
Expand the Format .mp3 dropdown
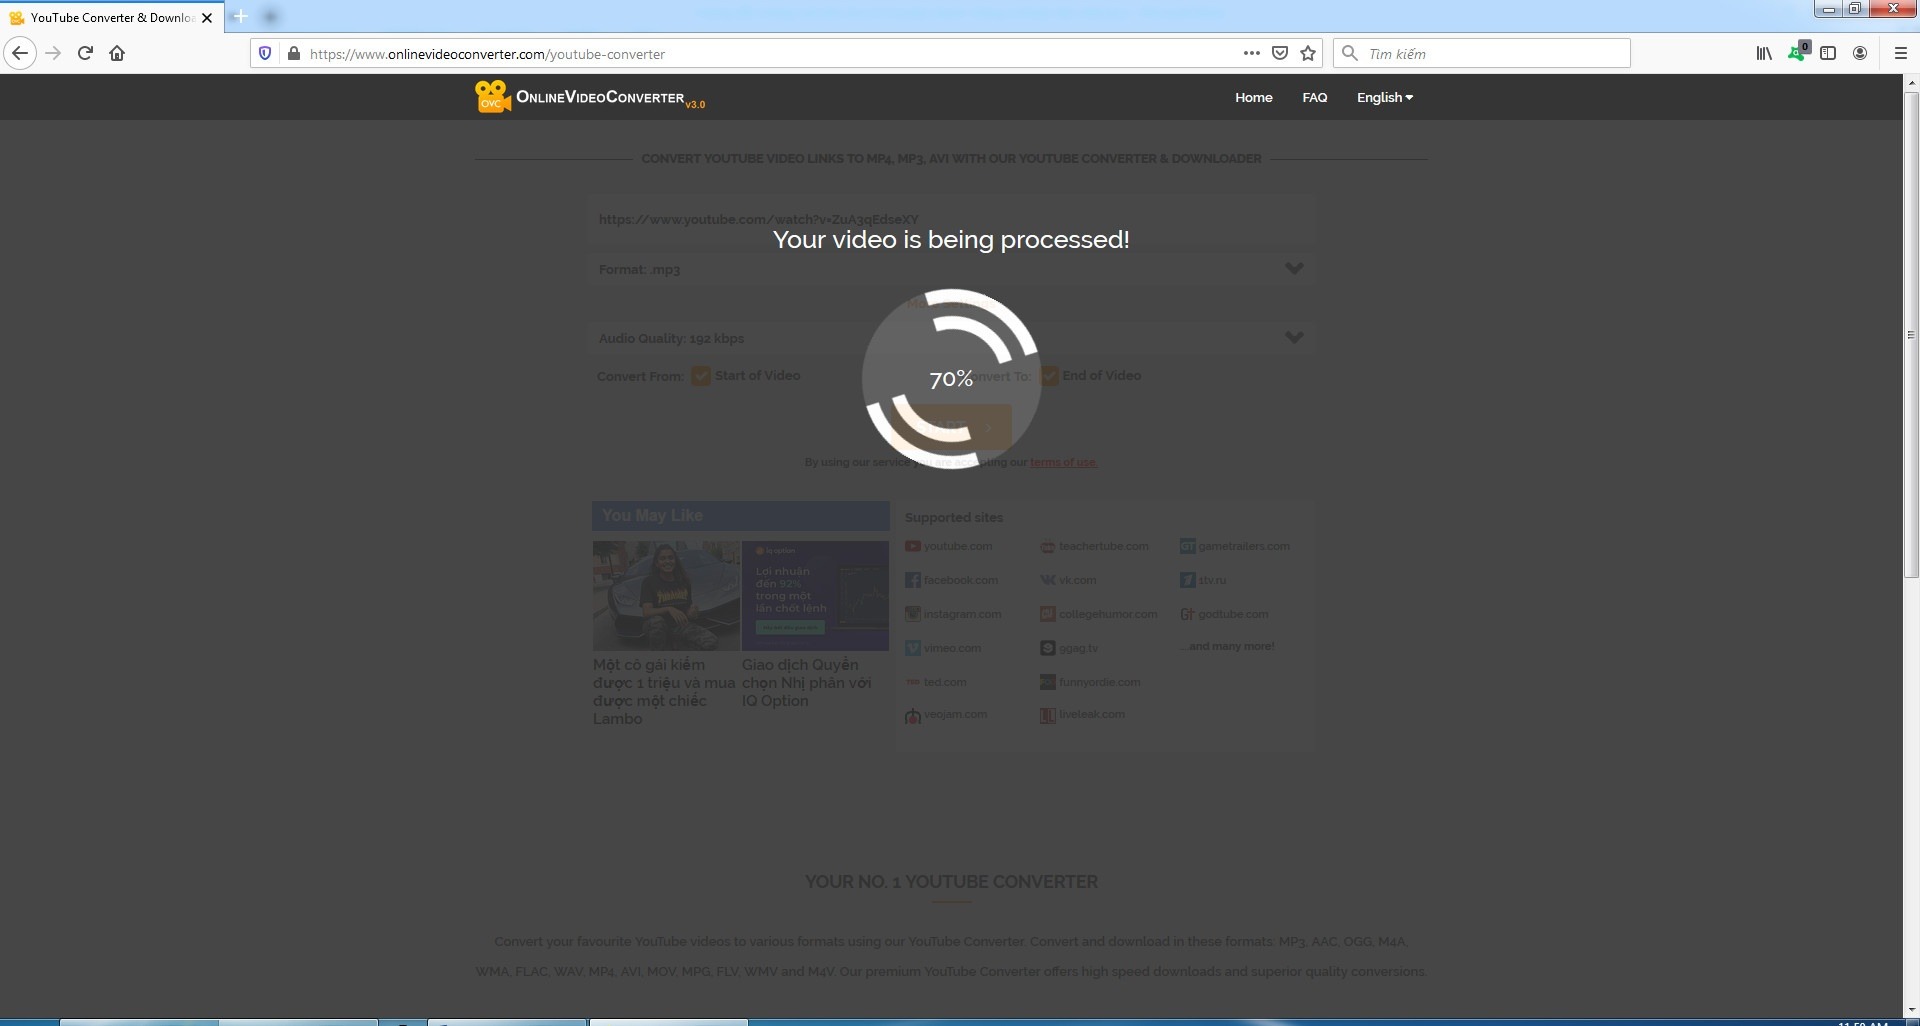(x=951, y=269)
